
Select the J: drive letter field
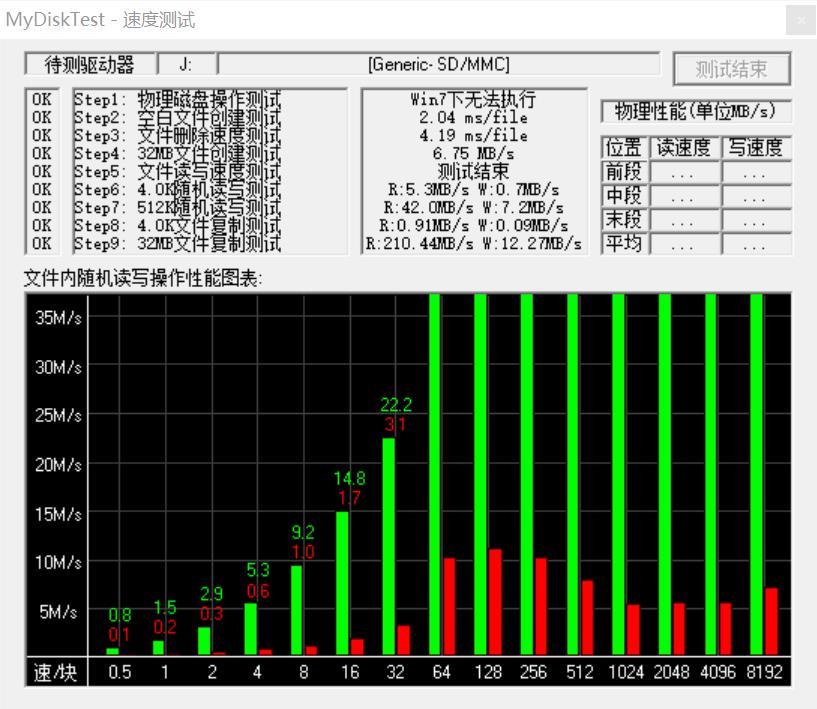(x=186, y=65)
